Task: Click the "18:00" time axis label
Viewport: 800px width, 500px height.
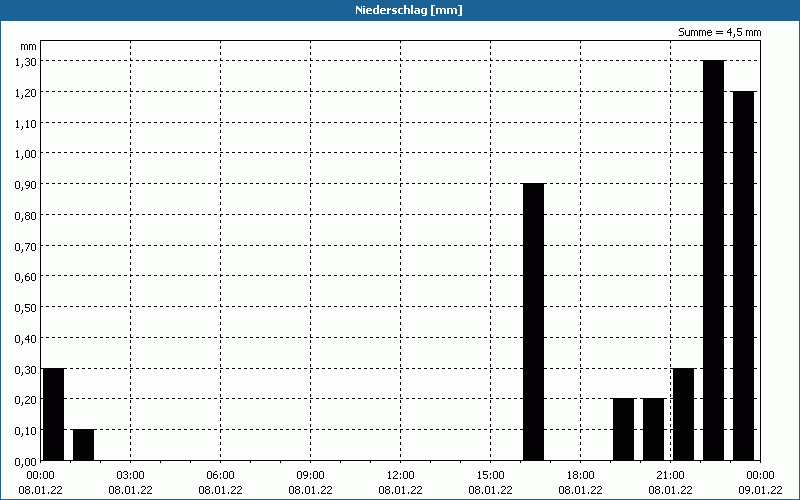Action: tap(581, 476)
